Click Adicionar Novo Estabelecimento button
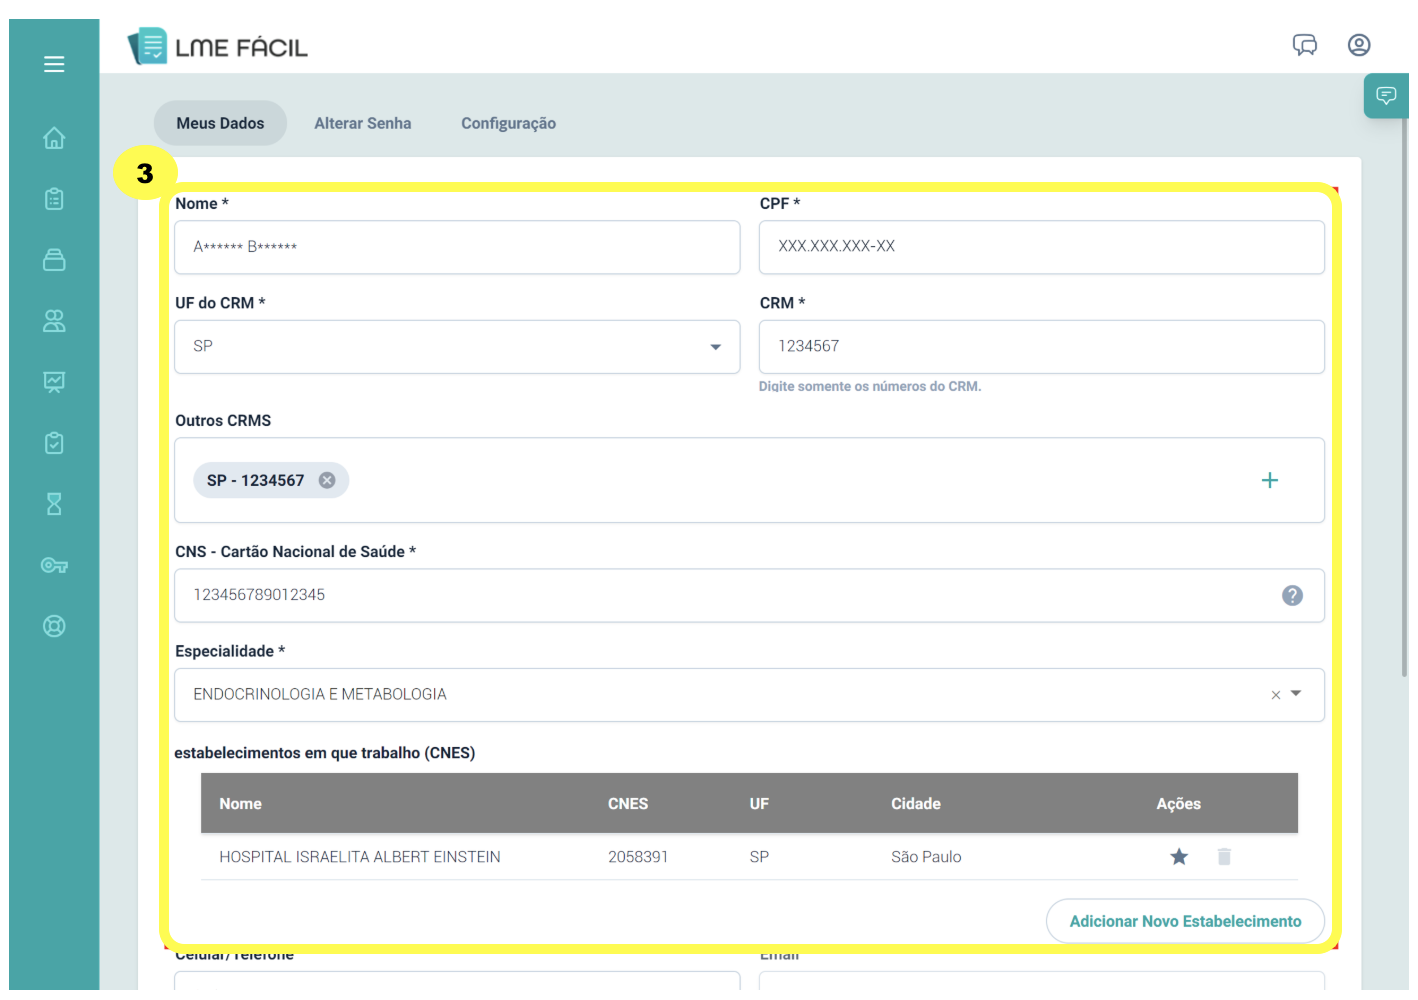1418x1000 pixels. [1185, 921]
